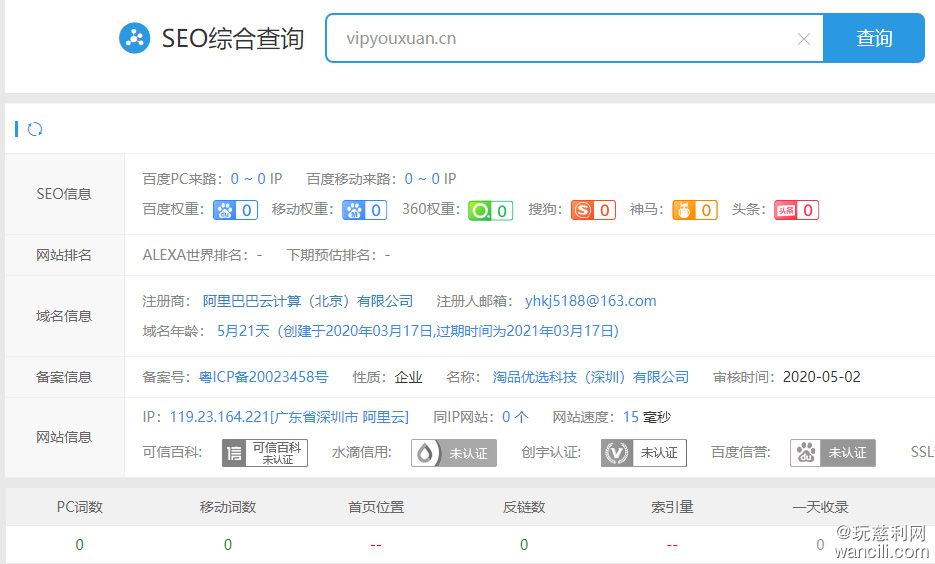Click the 移动词数 column header
The height and width of the screenshot is (564, 935).
click(x=228, y=507)
